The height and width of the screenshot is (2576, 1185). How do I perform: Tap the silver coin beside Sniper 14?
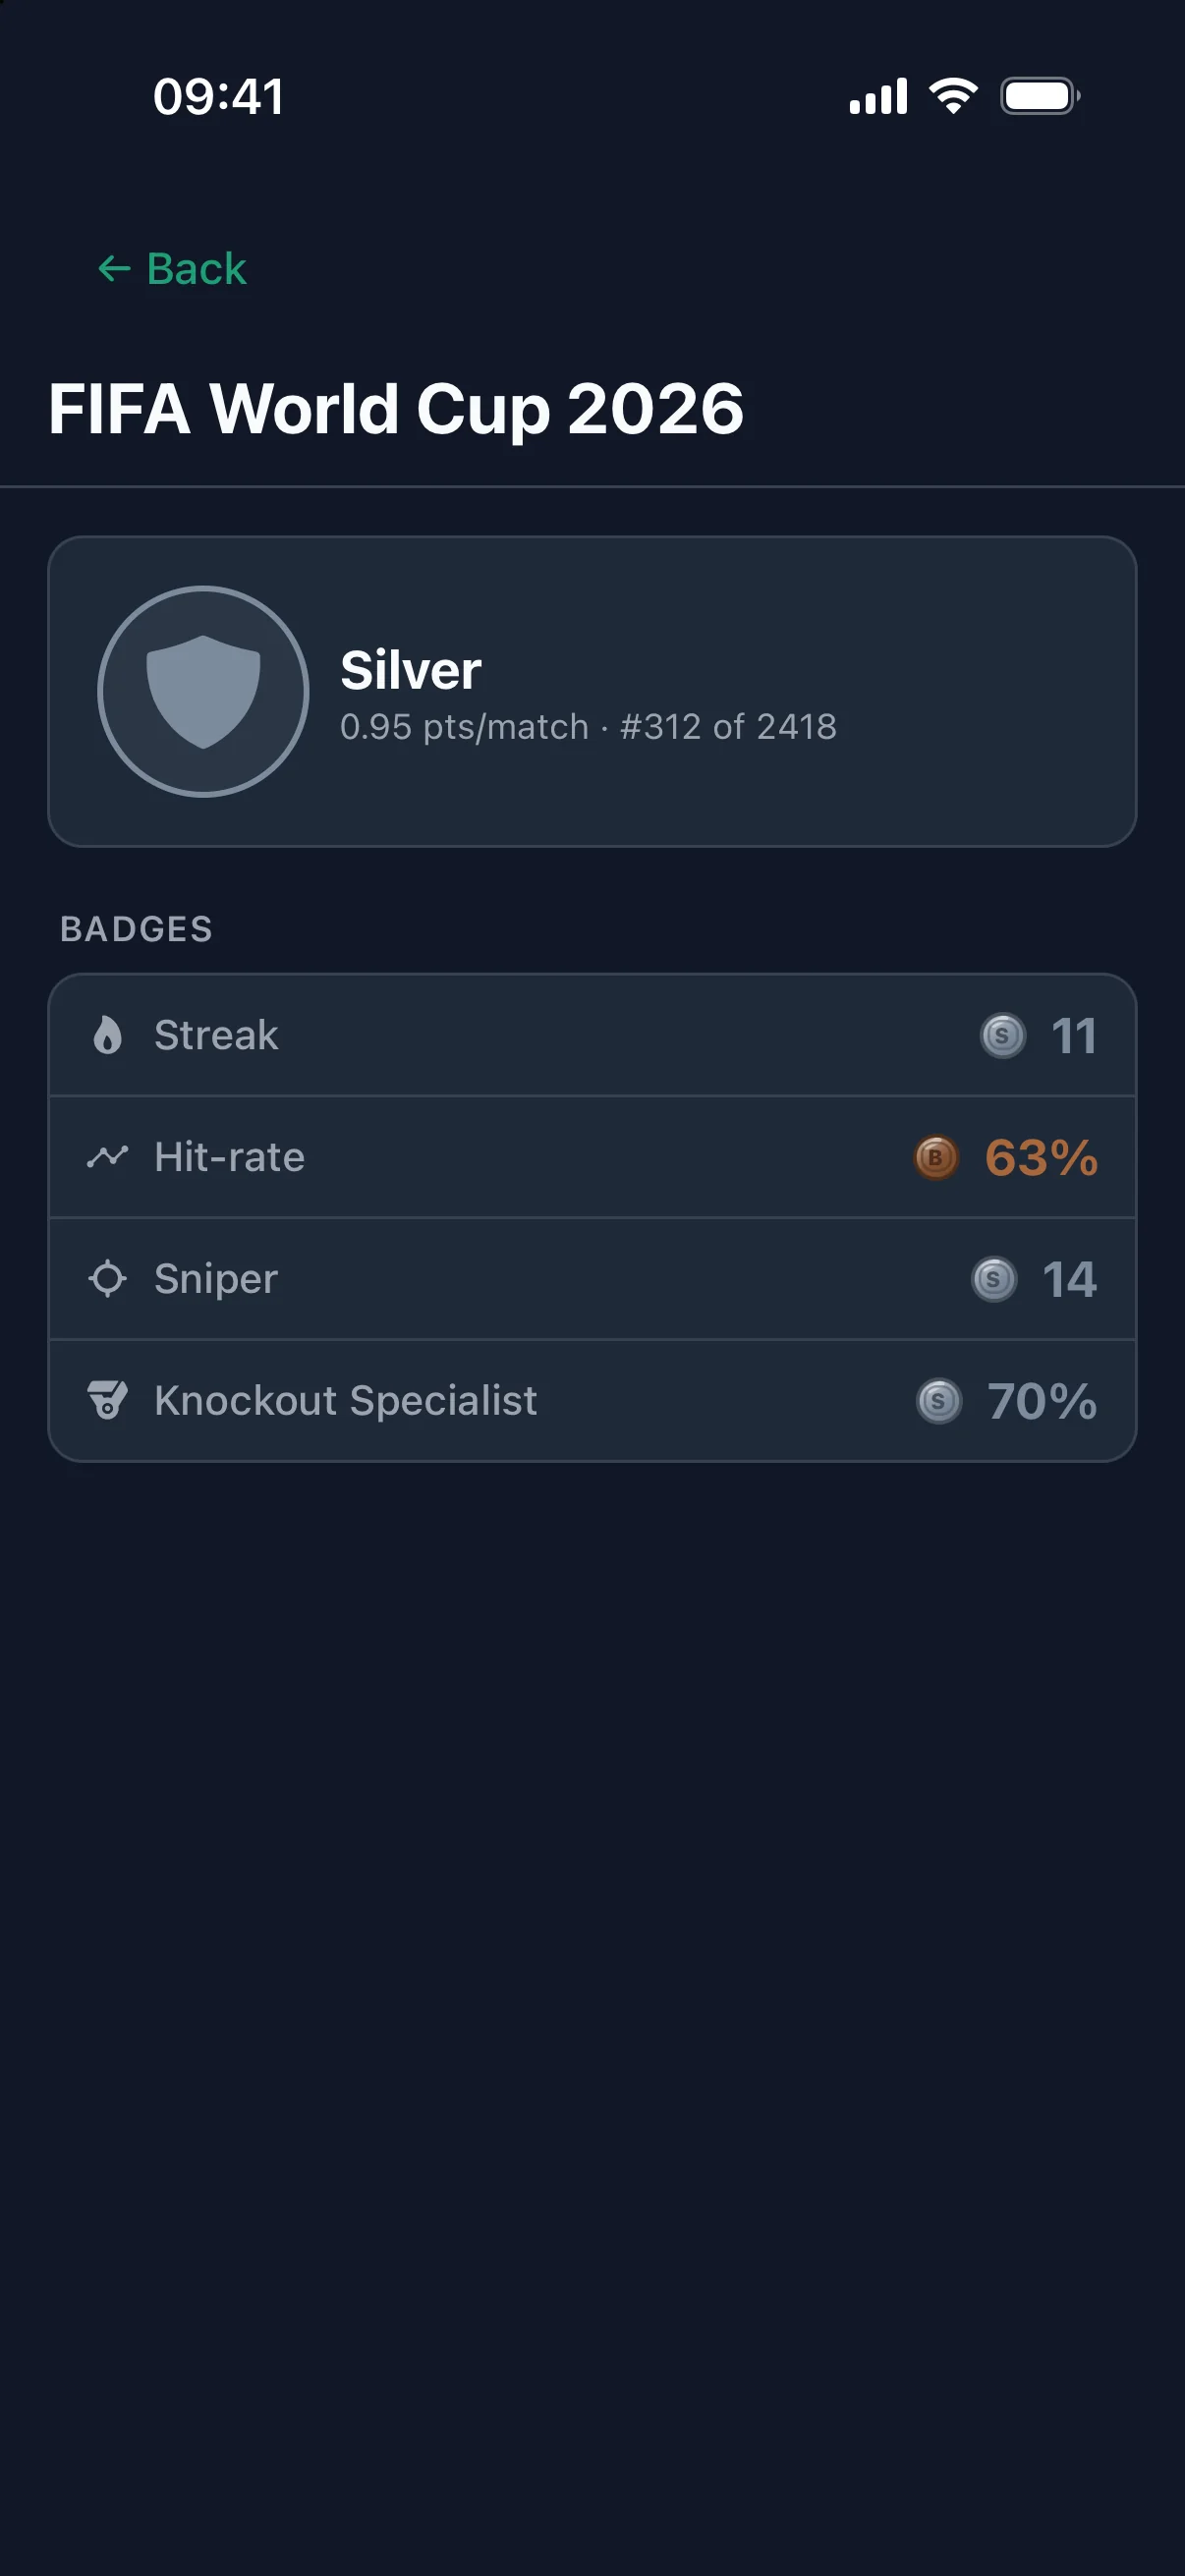click(x=994, y=1279)
